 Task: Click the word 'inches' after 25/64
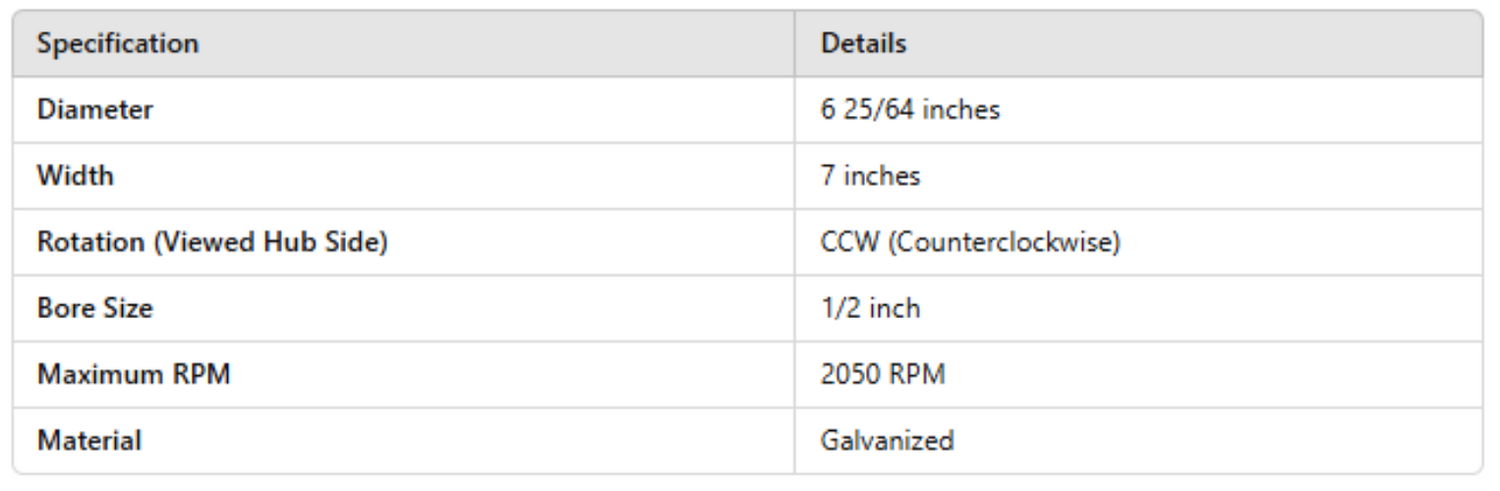[x=960, y=110]
